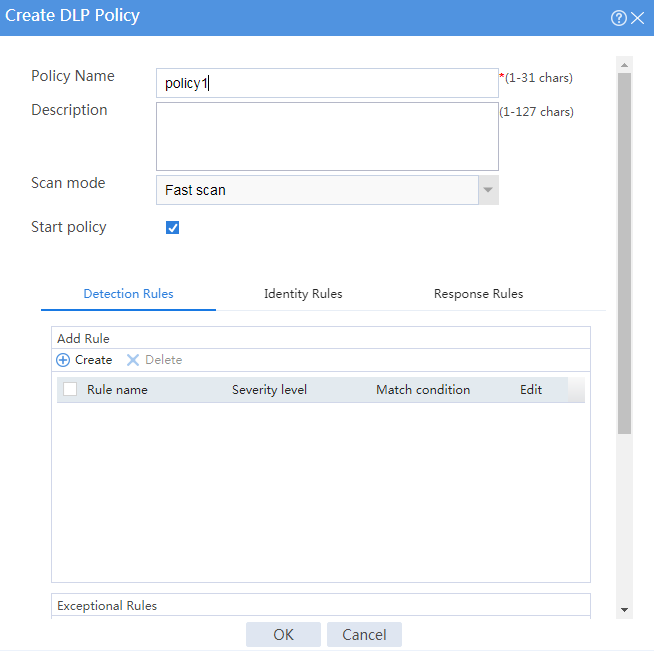Image resolution: width=654 pixels, height=651 pixels.
Task: Sort by Rule name column header
Action: point(117,390)
